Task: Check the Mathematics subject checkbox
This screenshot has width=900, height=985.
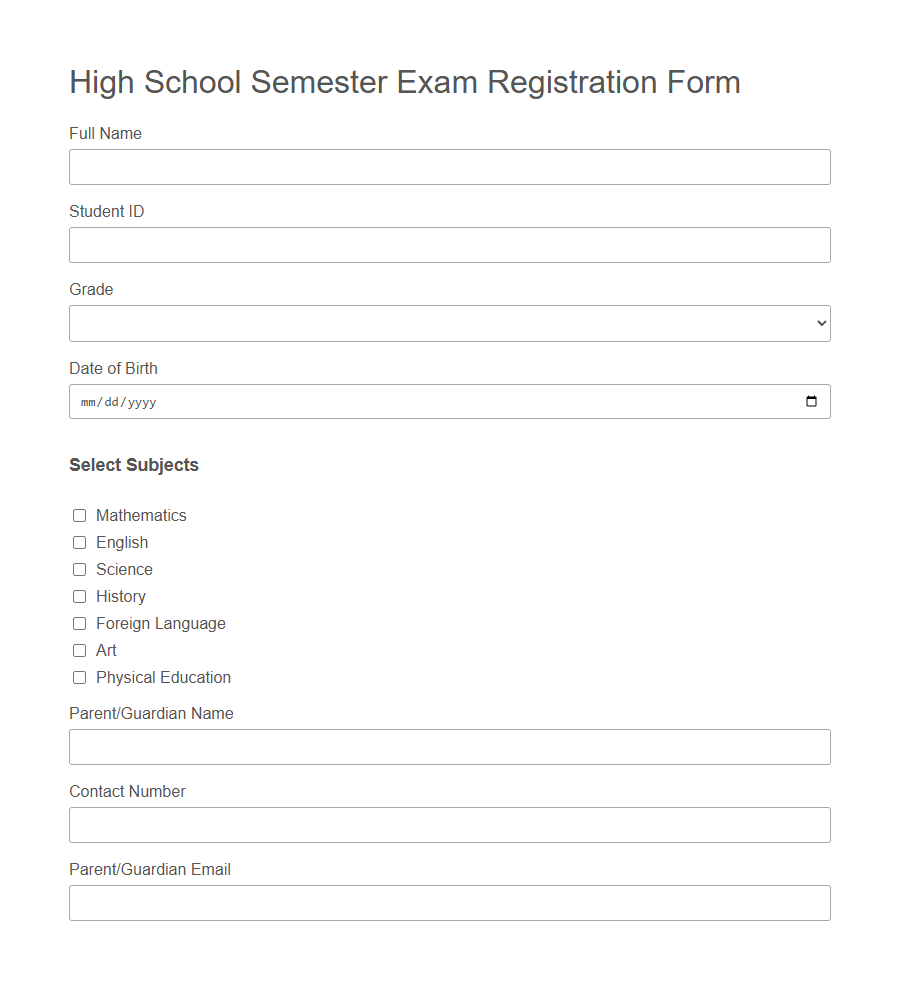Action: [79, 515]
